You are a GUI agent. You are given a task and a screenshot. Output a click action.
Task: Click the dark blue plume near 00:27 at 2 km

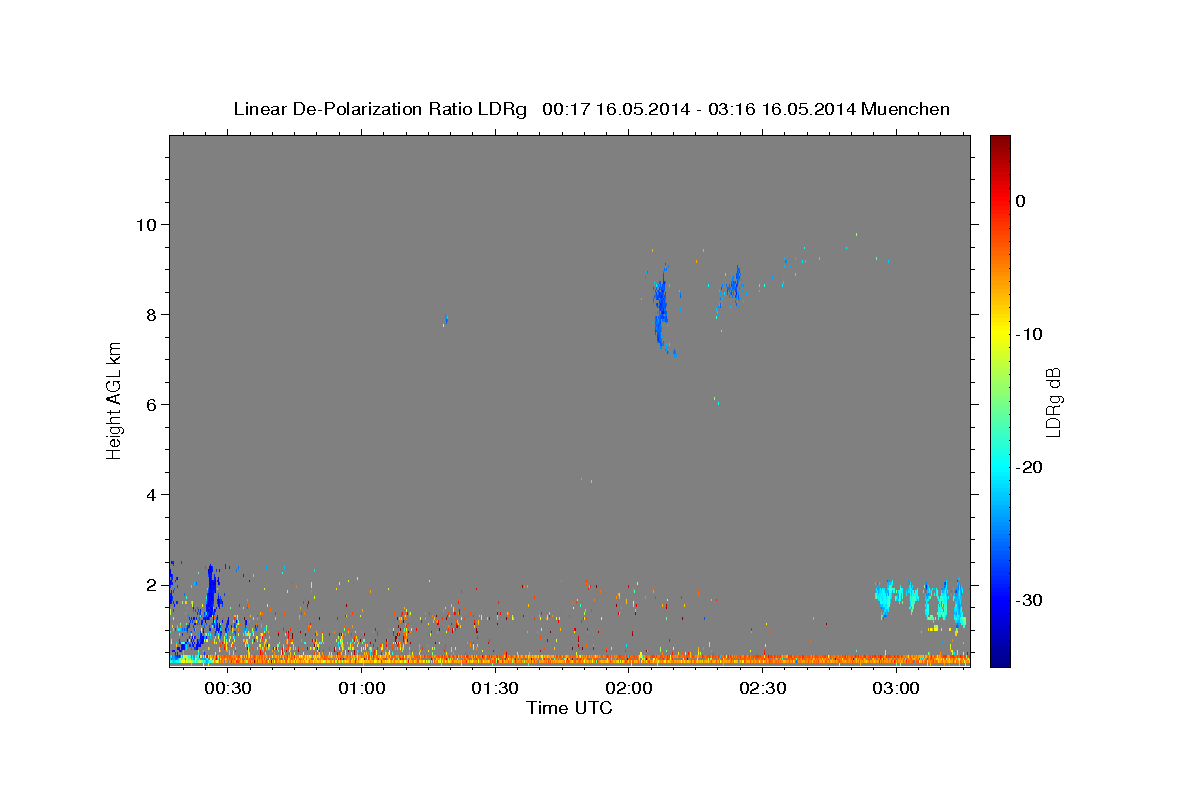click(x=211, y=592)
